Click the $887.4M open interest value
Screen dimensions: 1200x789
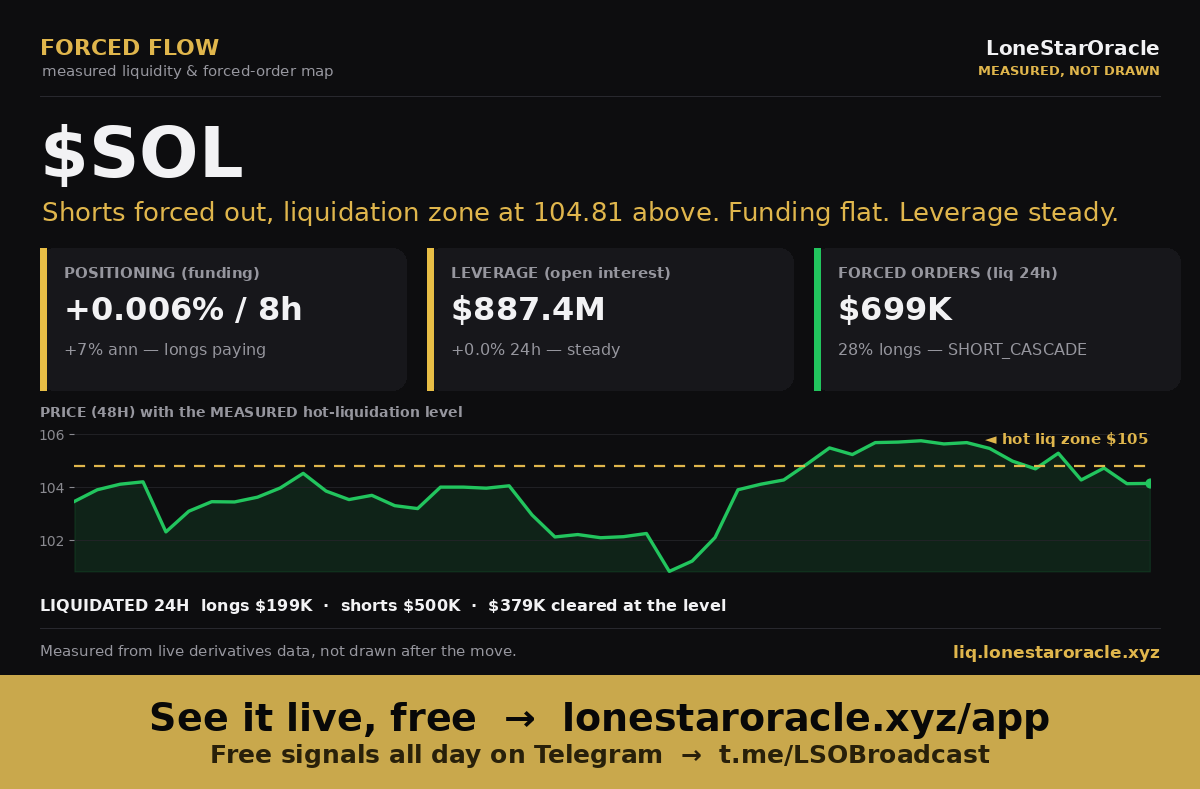point(528,310)
